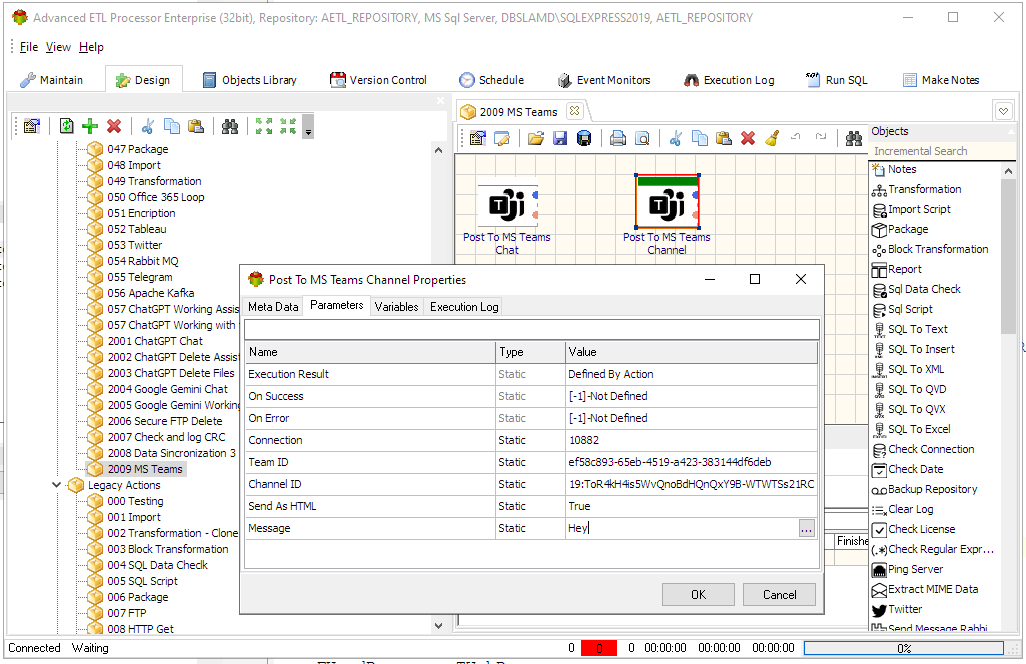The image size is (1026, 664).
Task: Click the ellipsis button next to the Message value
Action: point(806,528)
